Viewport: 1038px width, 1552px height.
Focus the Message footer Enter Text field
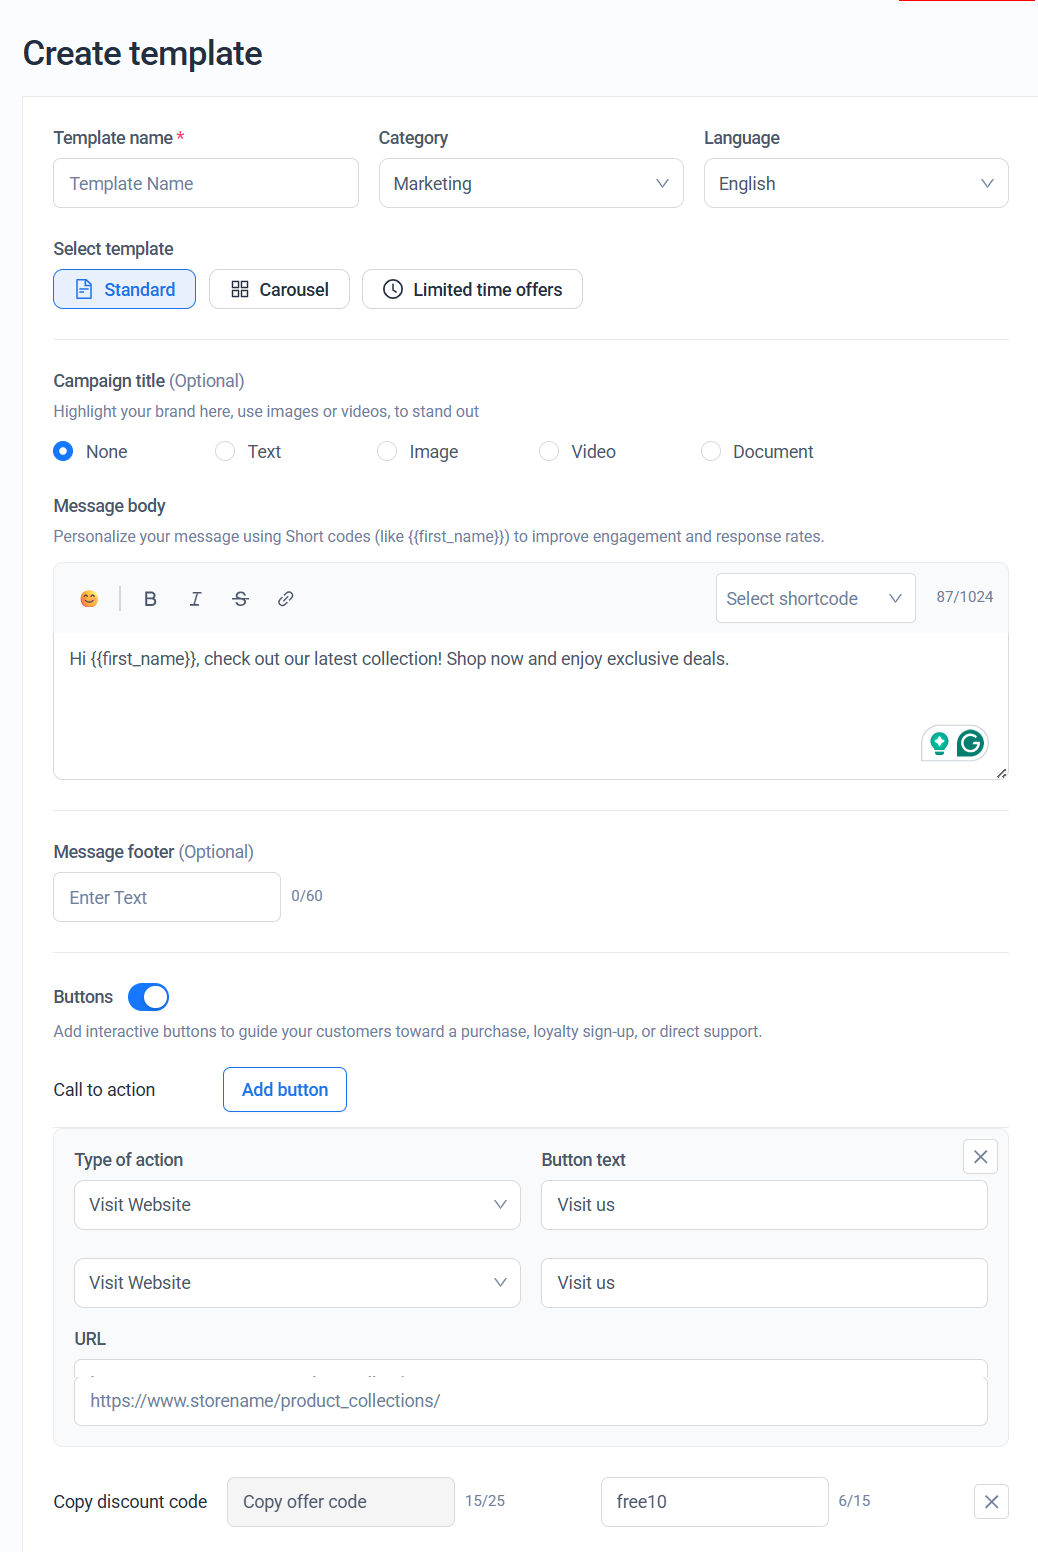167,898
